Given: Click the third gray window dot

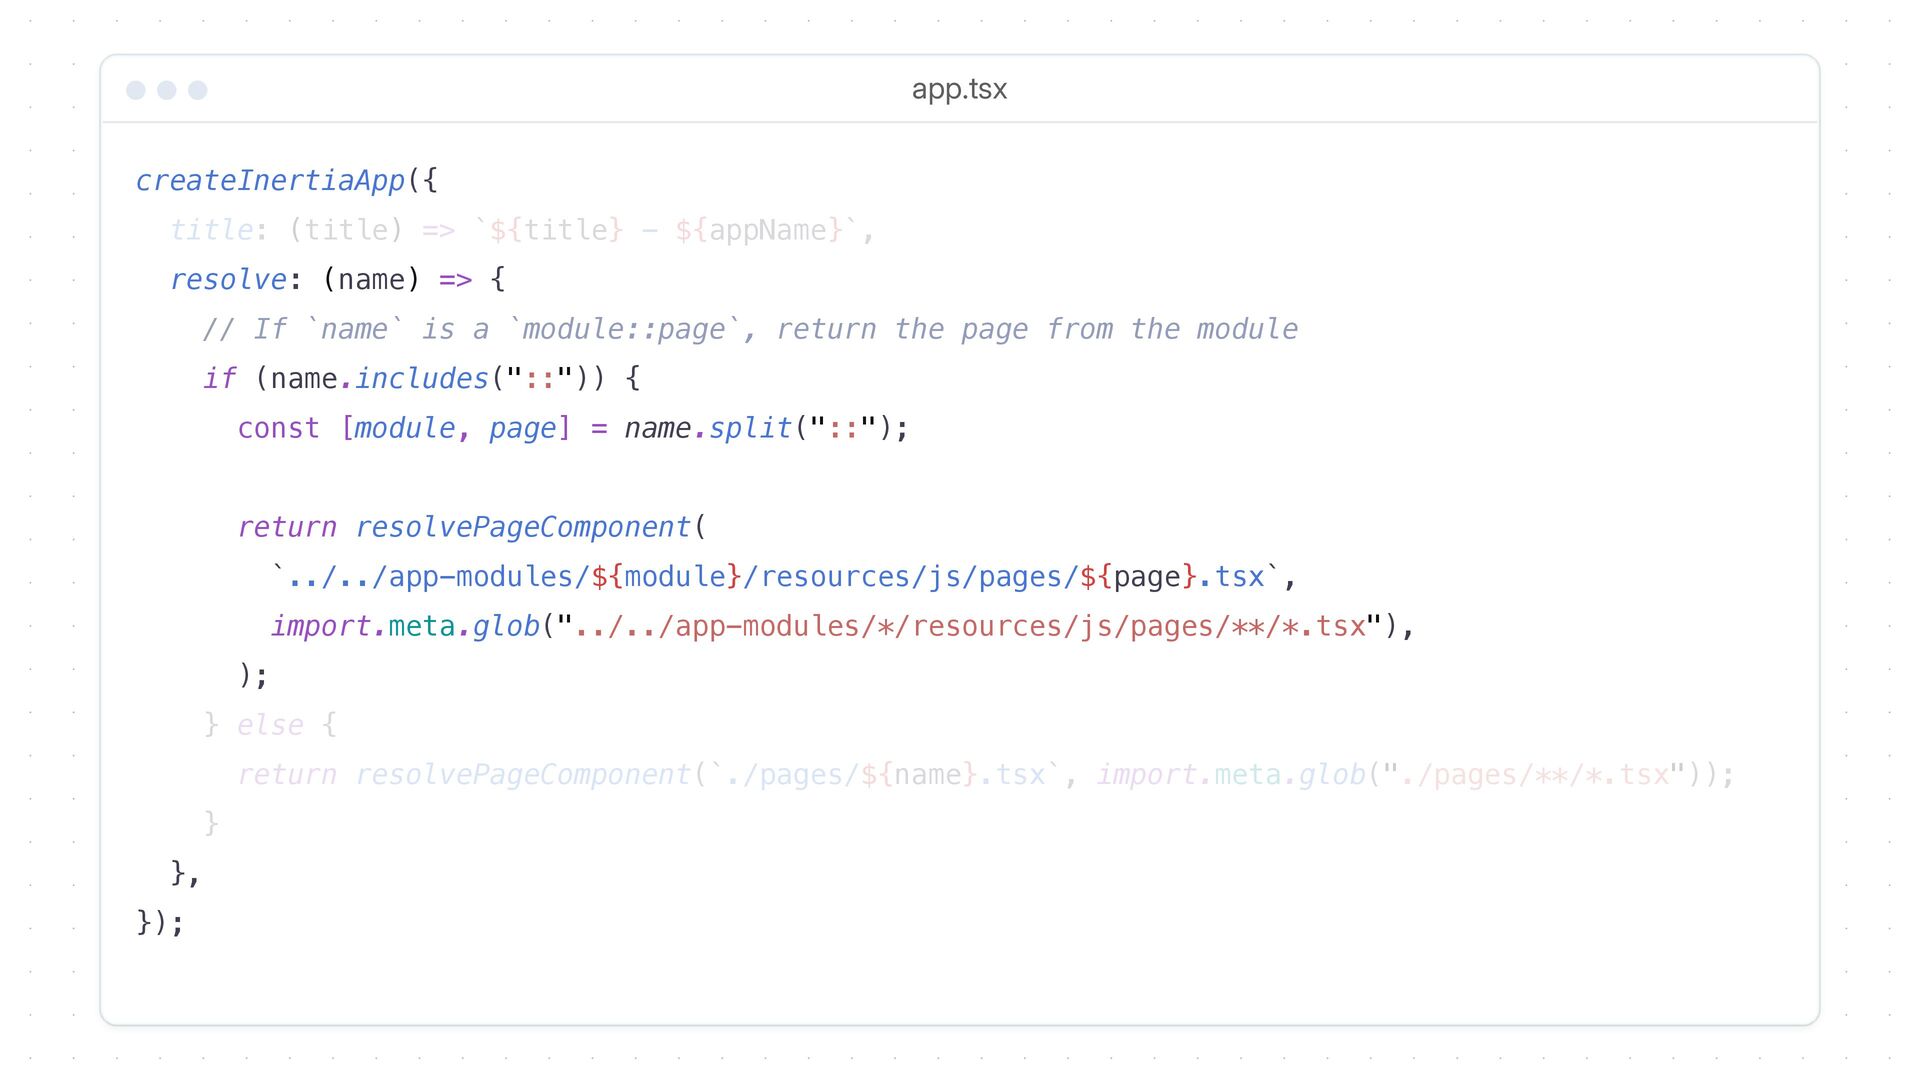Looking at the screenshot, I should (198, 90).
